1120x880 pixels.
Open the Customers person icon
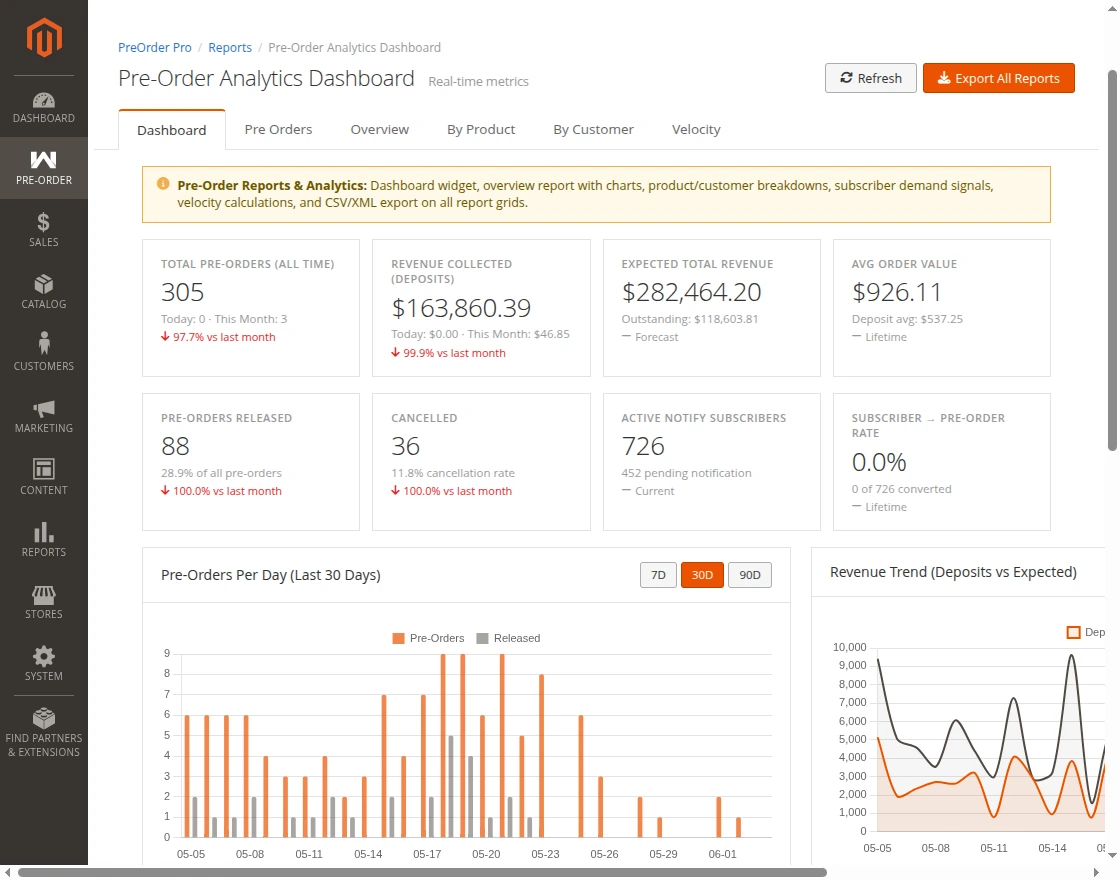(x=44, y=344)
